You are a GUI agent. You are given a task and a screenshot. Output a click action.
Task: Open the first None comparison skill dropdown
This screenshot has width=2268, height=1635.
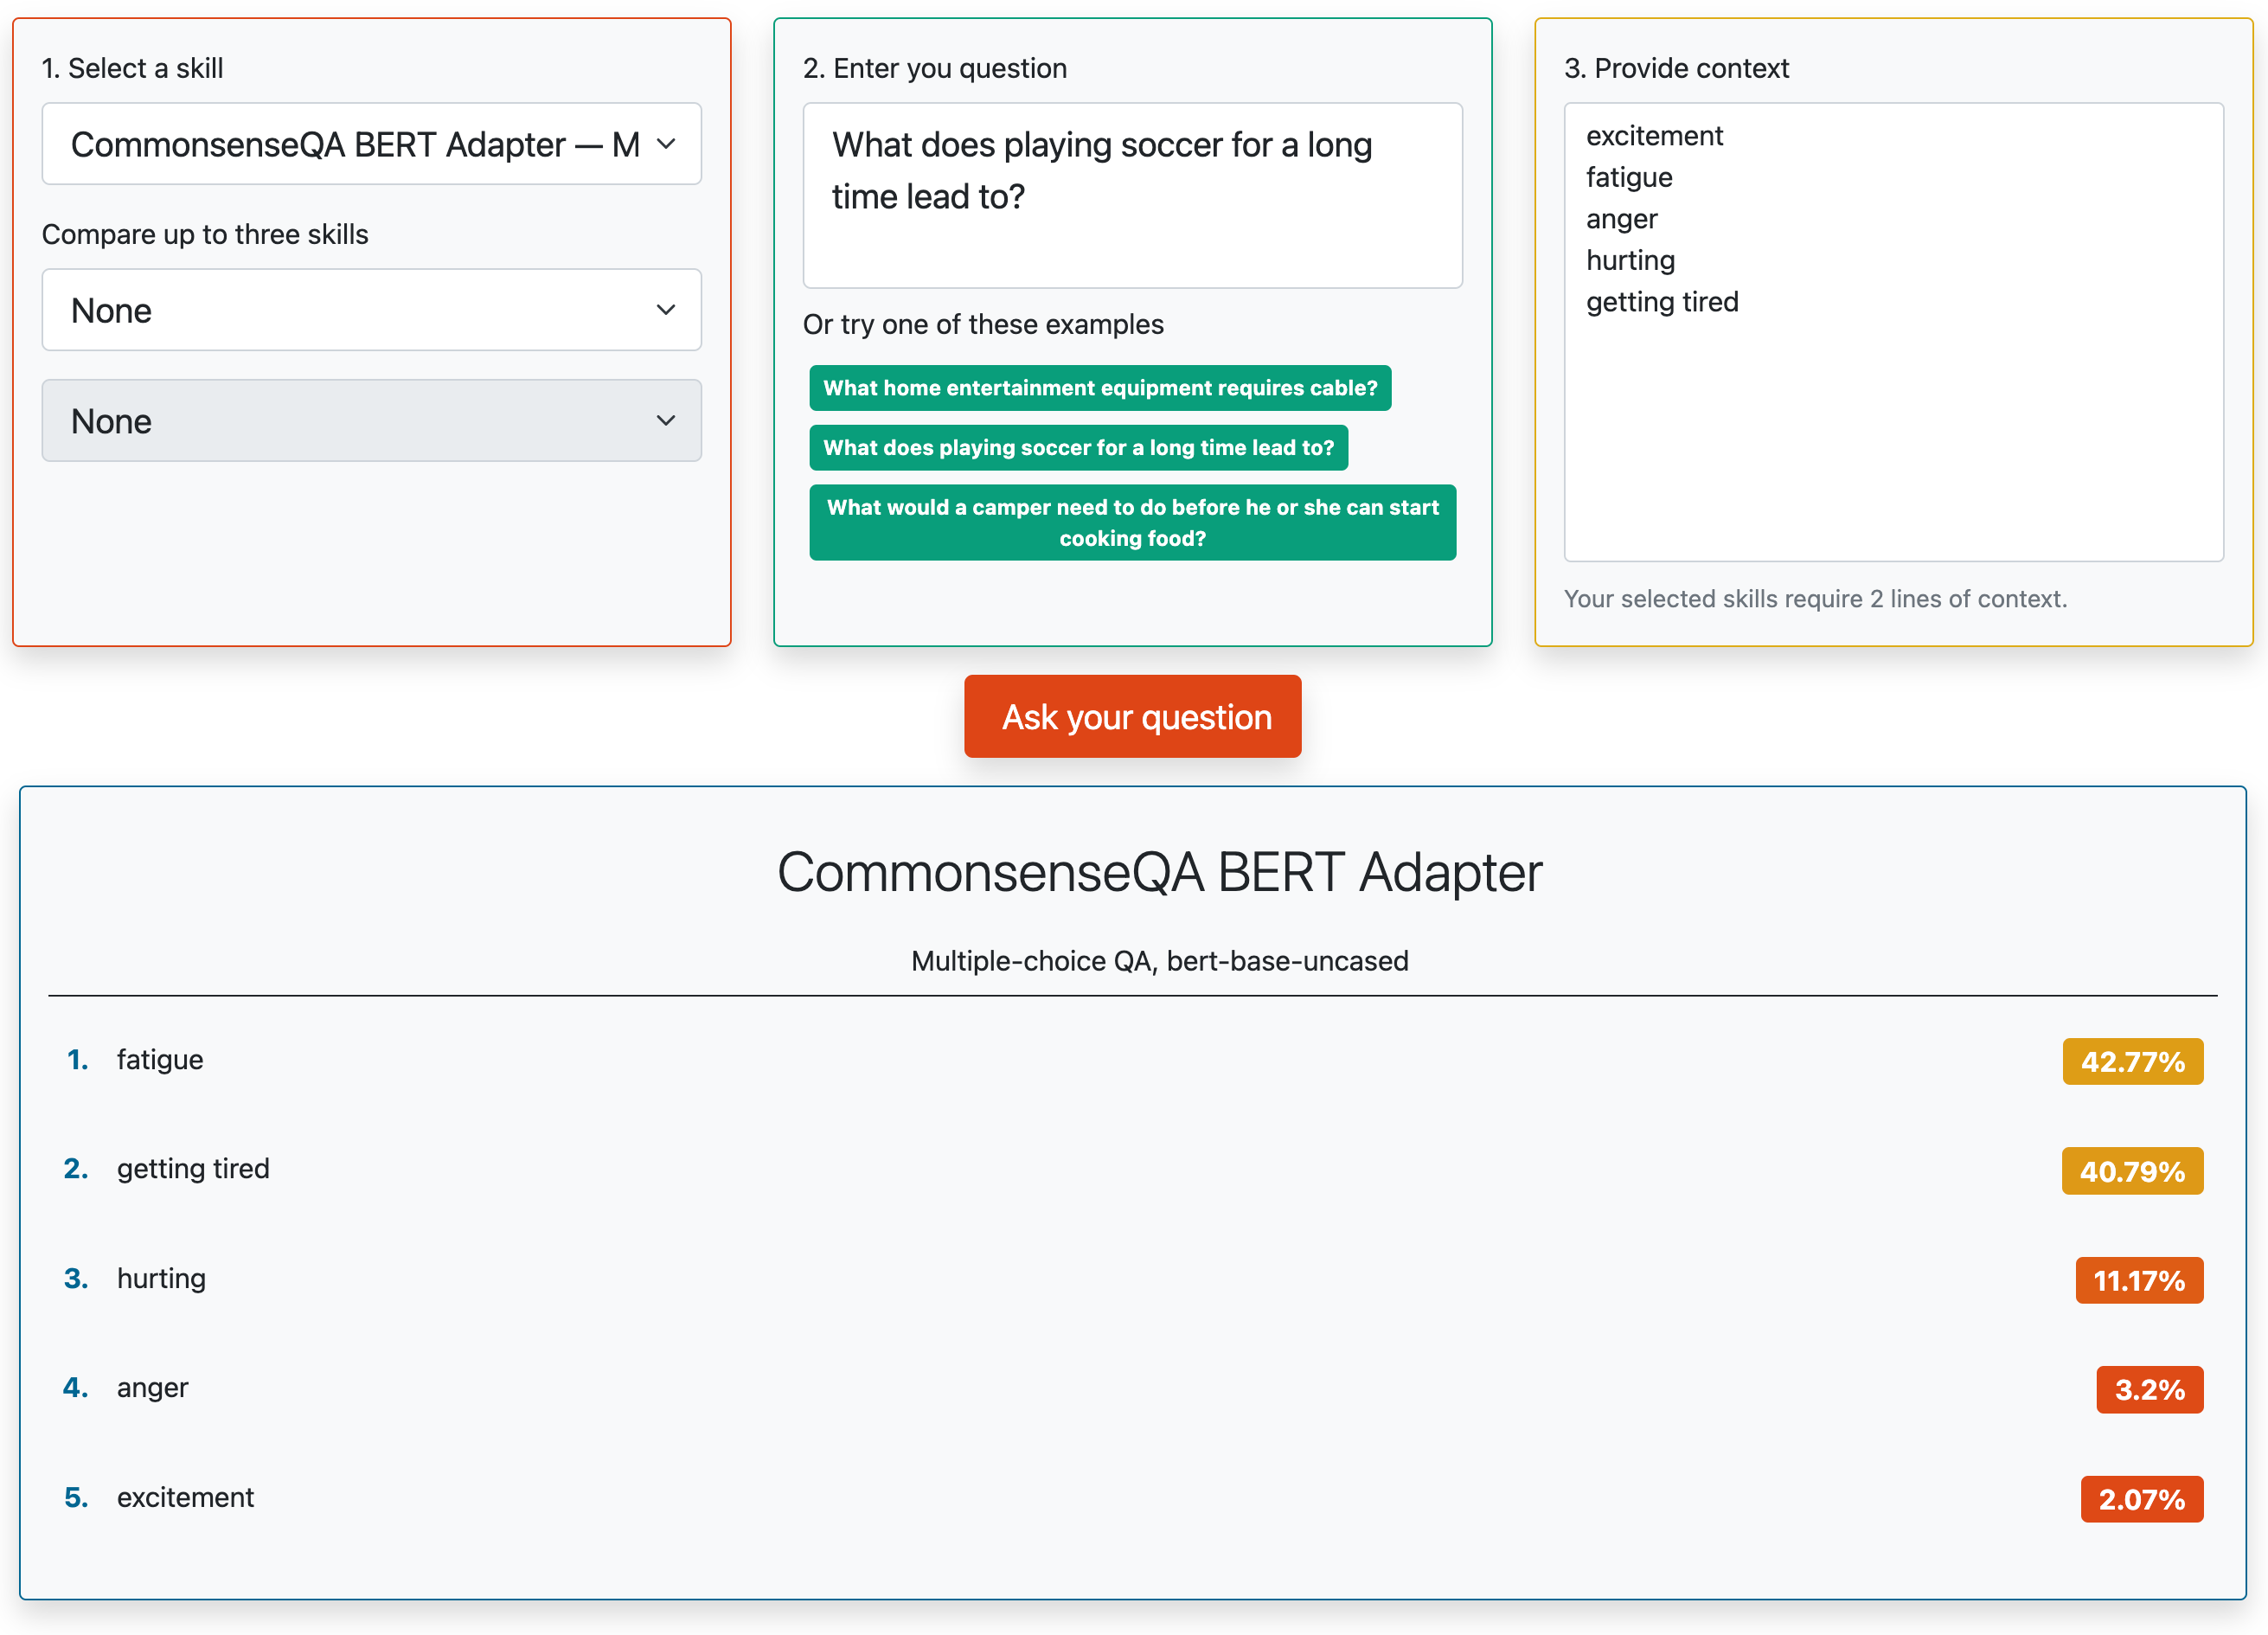(x=371, y=310)
